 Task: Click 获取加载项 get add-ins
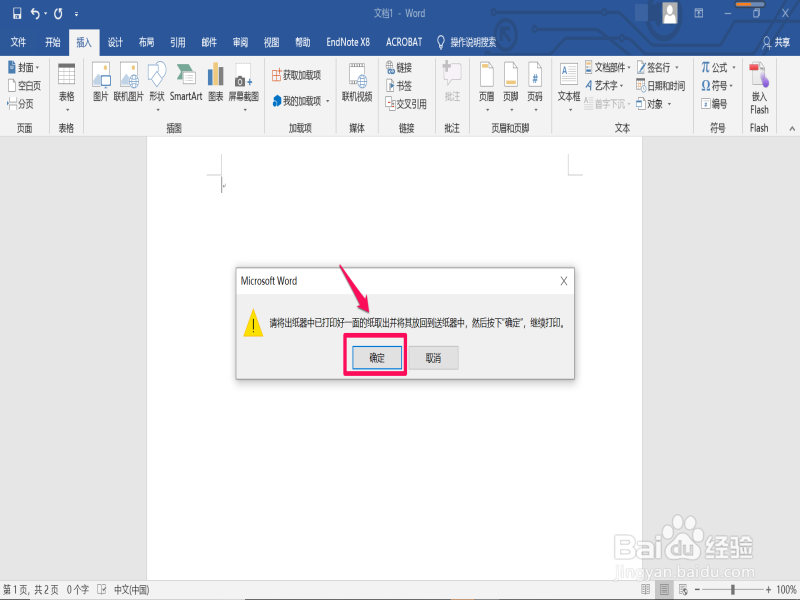click(x=296, y=76)
